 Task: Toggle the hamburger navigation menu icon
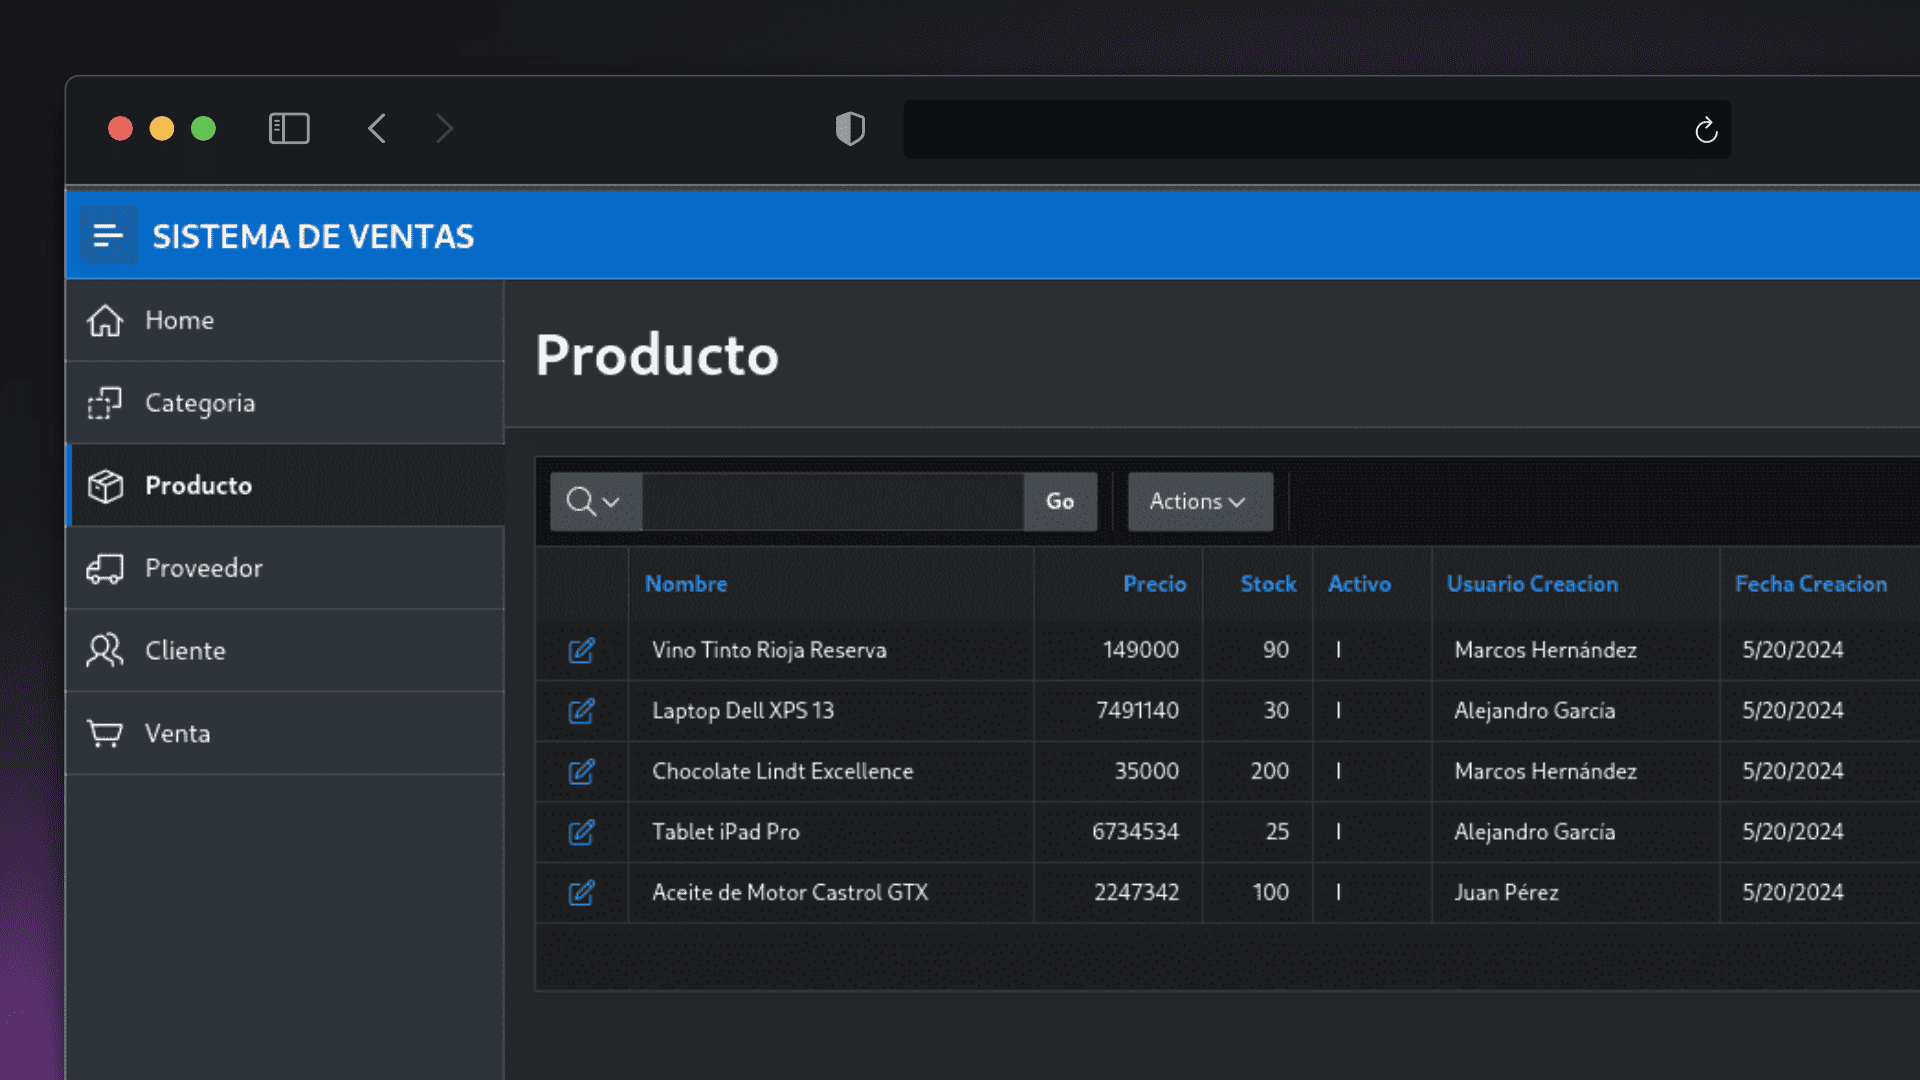pyautogui.click(x=108, y=236)
